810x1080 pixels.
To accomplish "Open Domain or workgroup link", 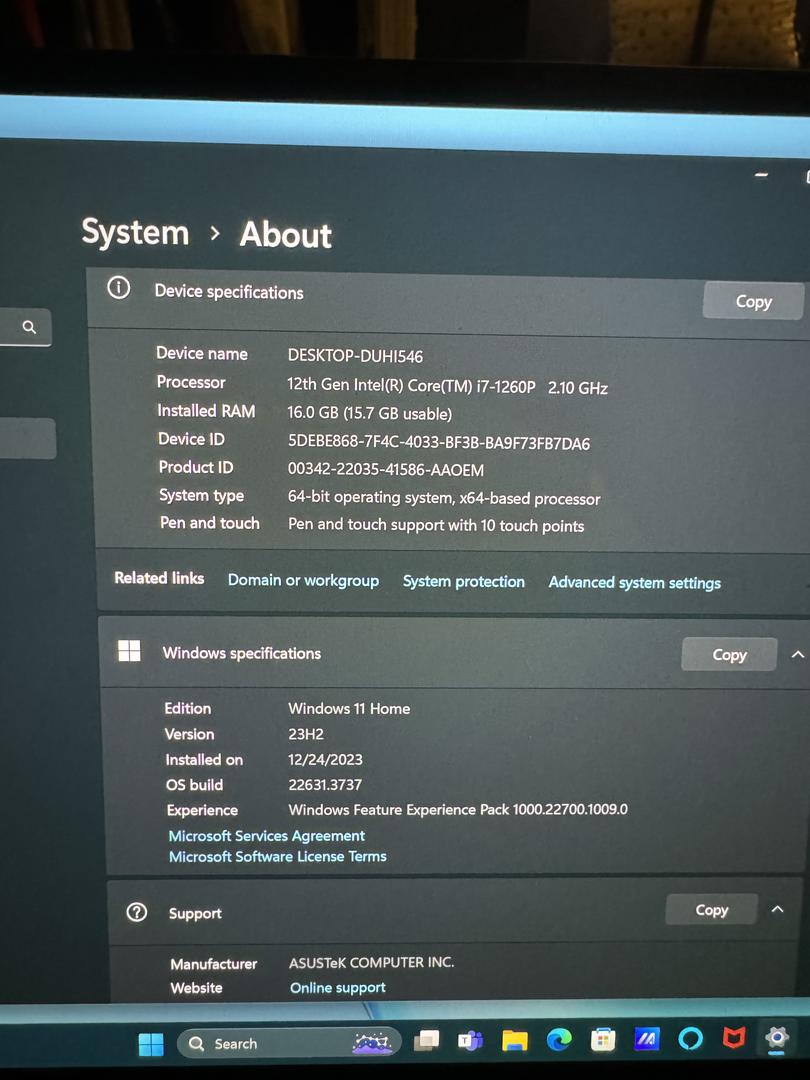I will pyautogui.click(x=303, y=581).
